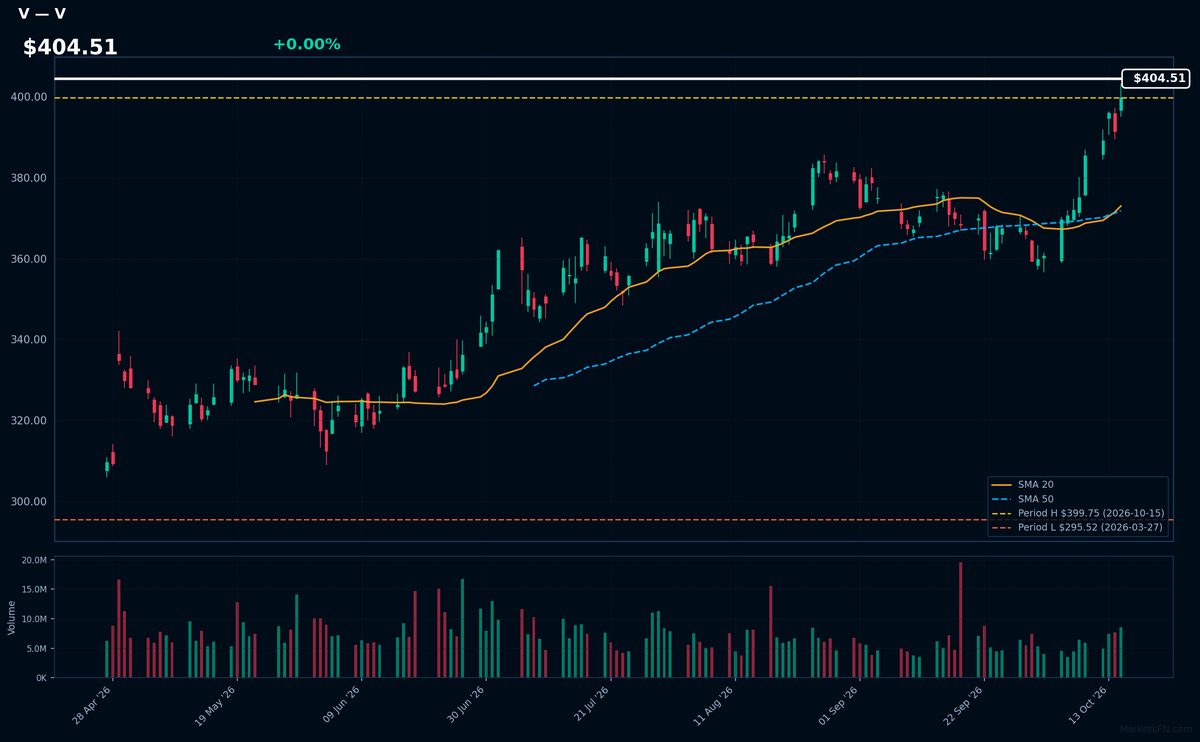This screenshot has width=1200, height=742.
Task: Click the 400.00 price axis label
Action: click(x=30, y=97)
